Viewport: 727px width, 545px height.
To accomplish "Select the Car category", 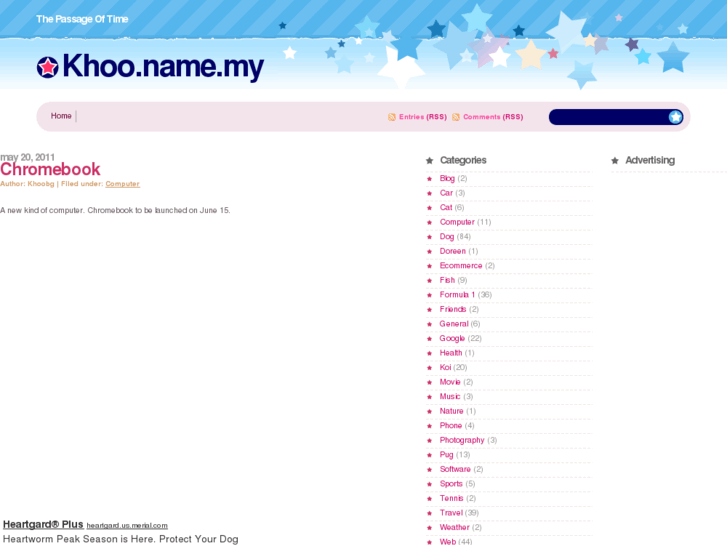I will [446, 193].
